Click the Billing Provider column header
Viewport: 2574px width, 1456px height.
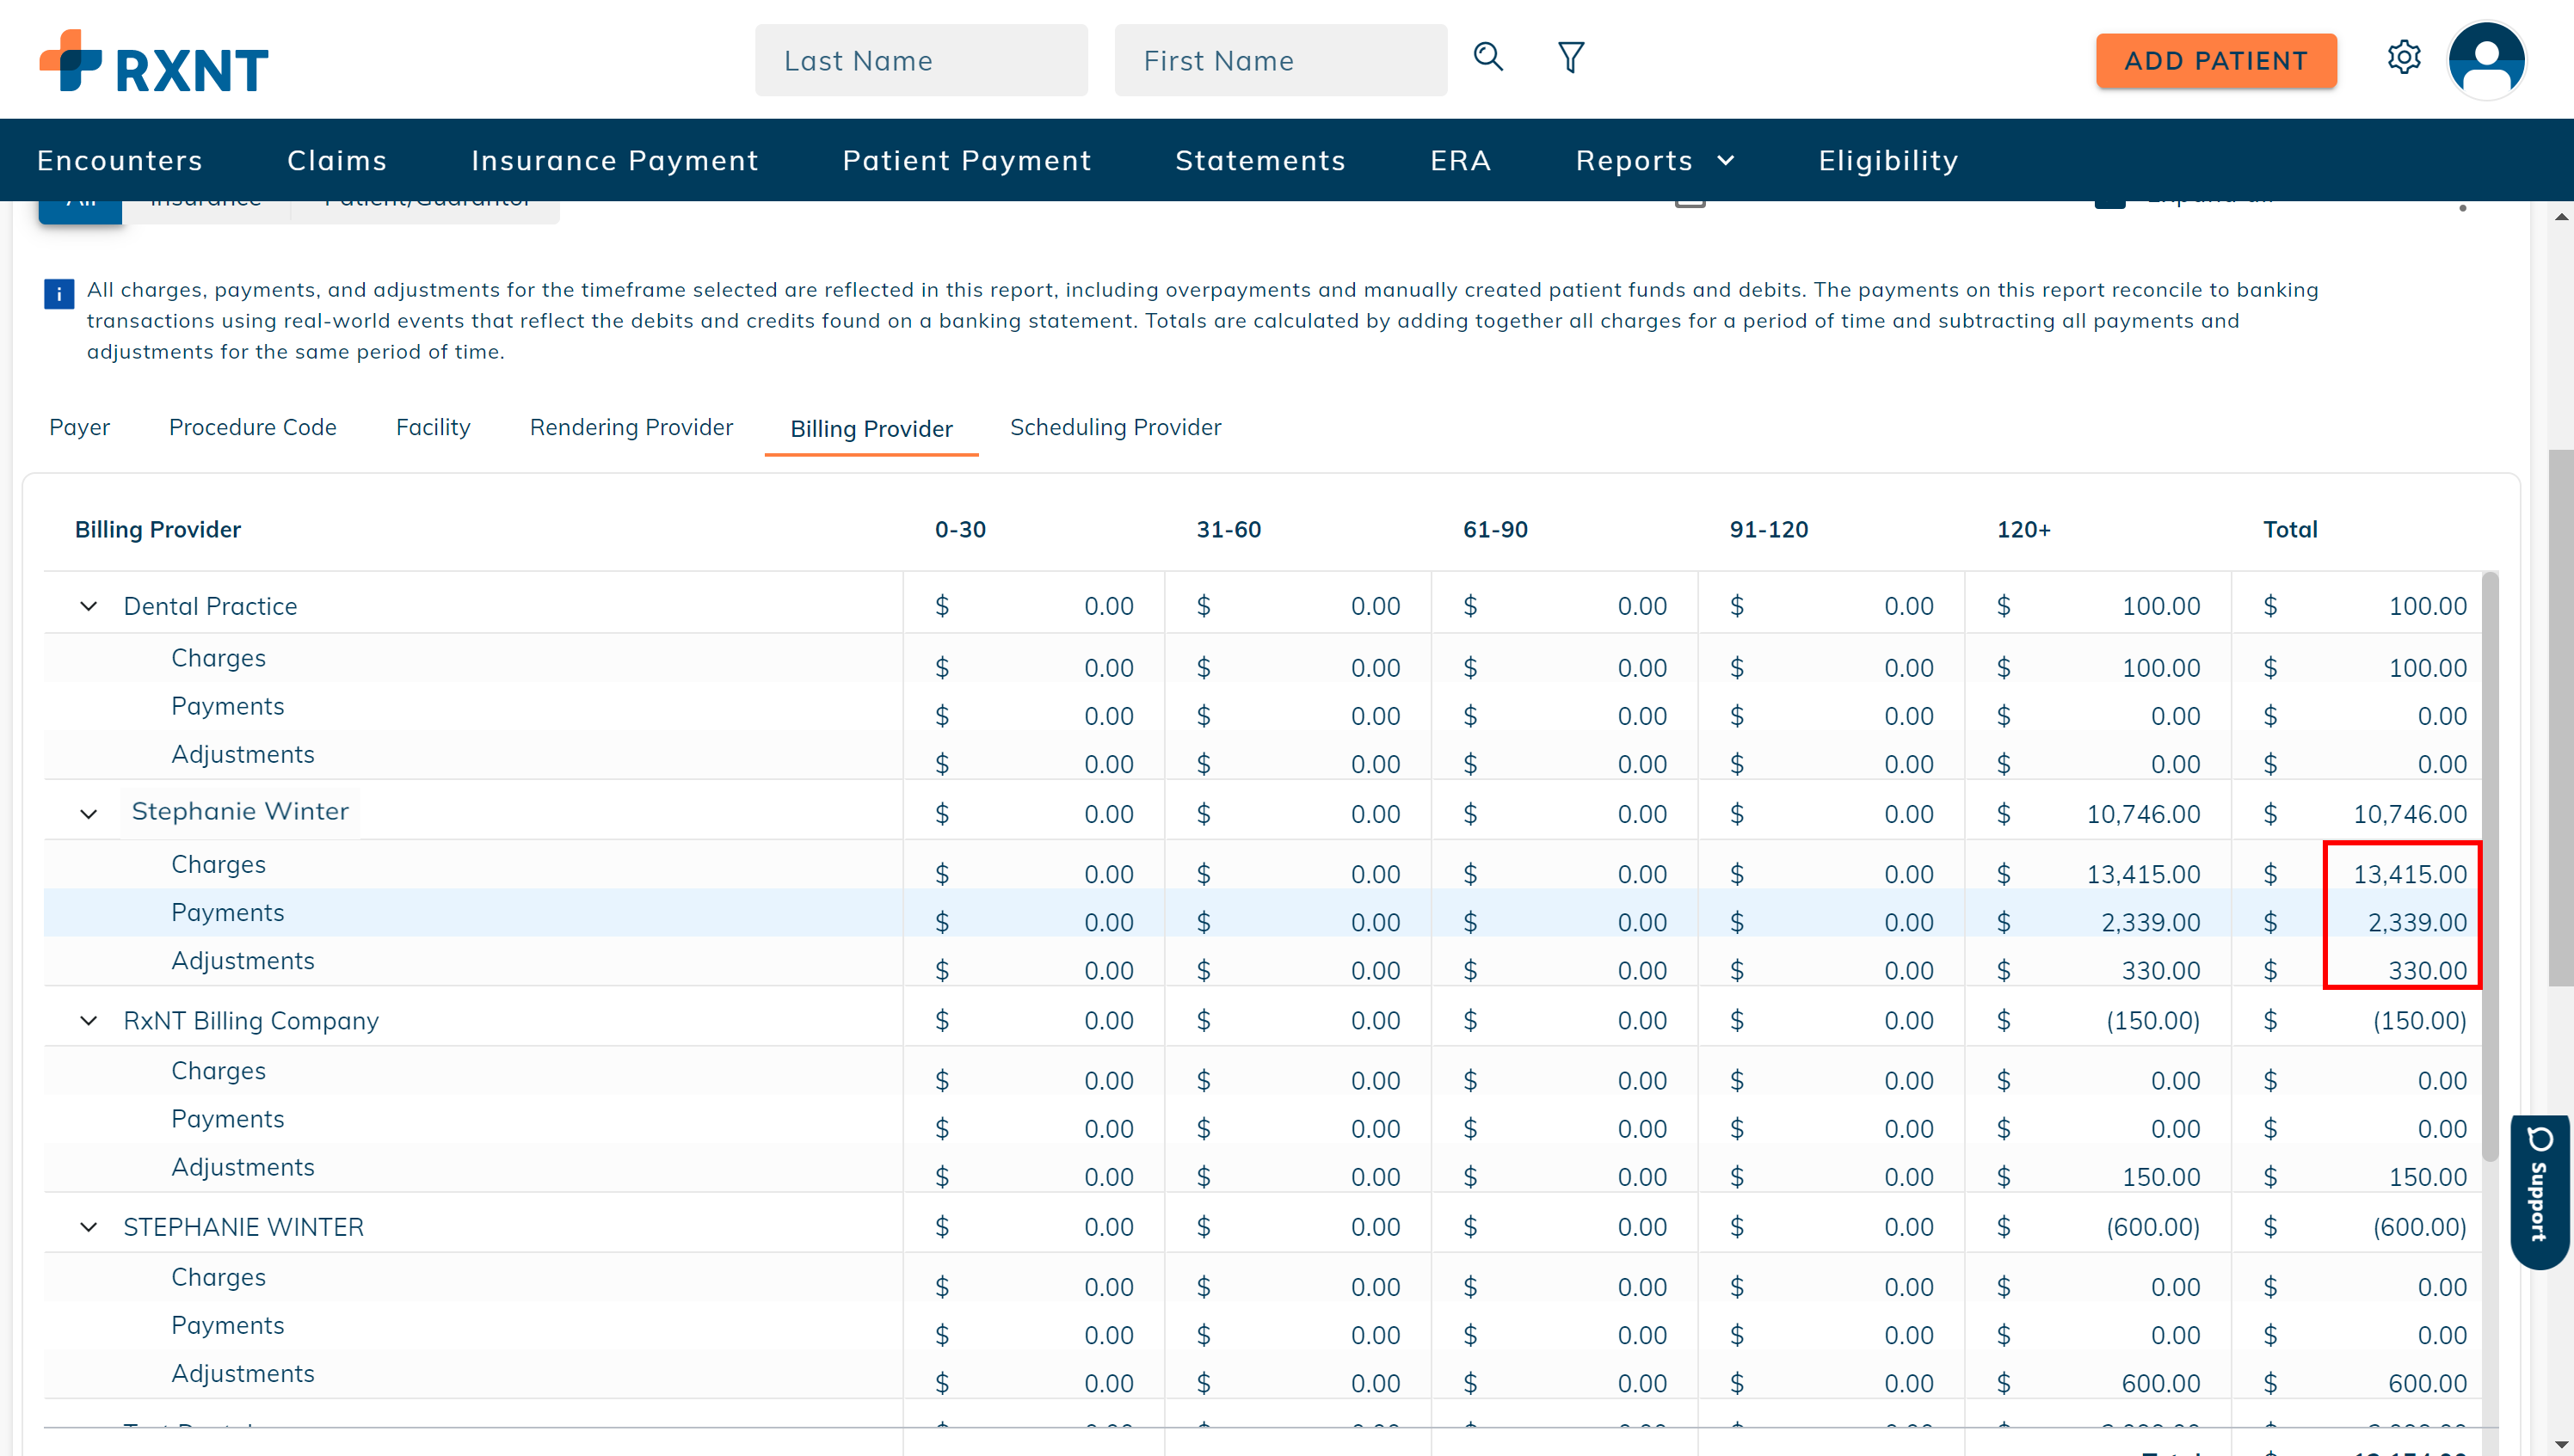[157, 529]
